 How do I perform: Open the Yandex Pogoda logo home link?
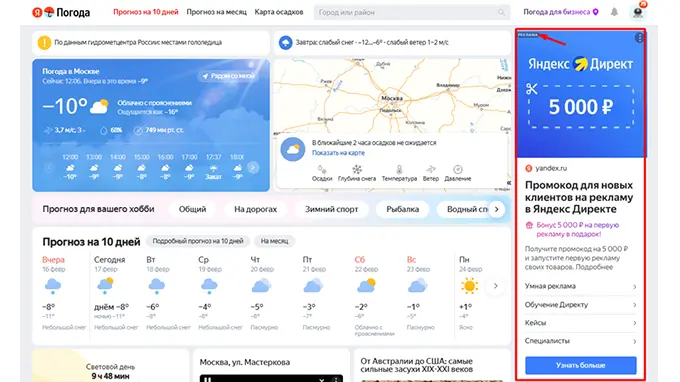61,12
